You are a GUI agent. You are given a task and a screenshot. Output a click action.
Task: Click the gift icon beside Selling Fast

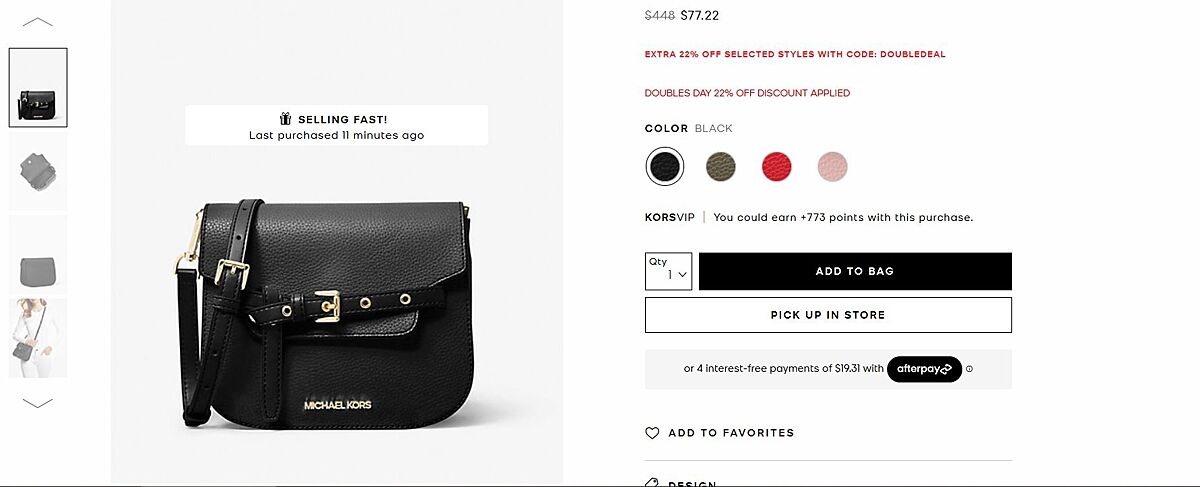285,119
